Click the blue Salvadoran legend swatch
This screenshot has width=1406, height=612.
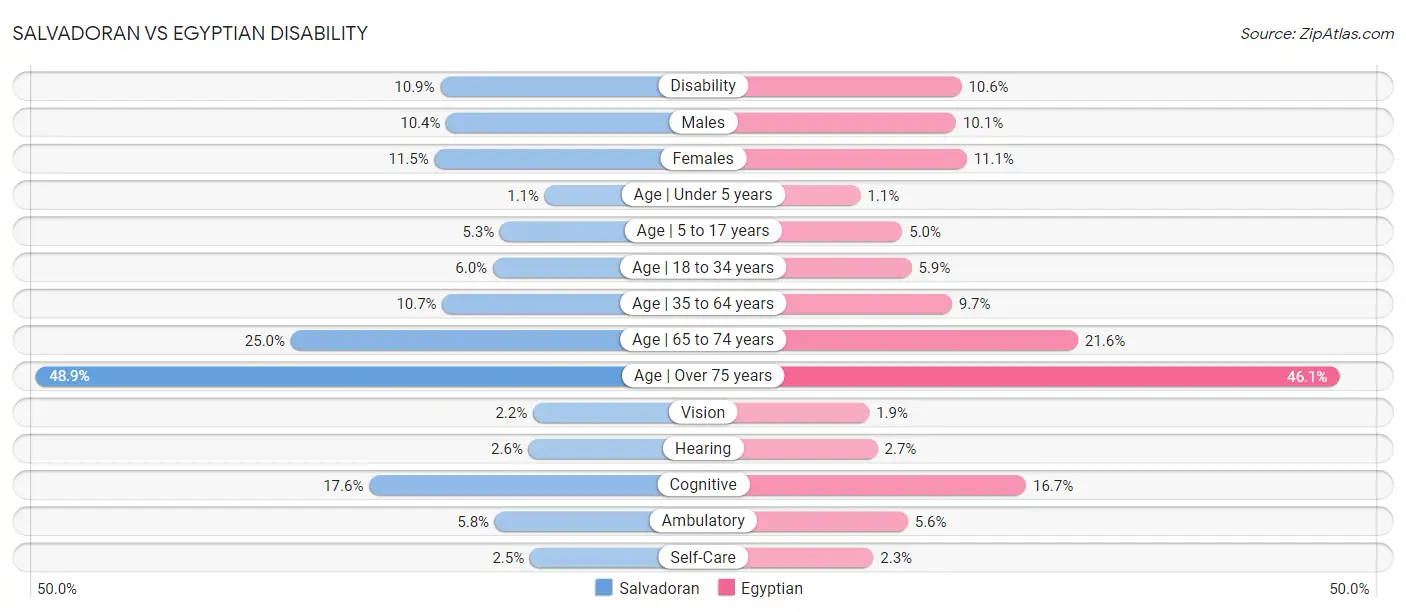click(604, 588)
